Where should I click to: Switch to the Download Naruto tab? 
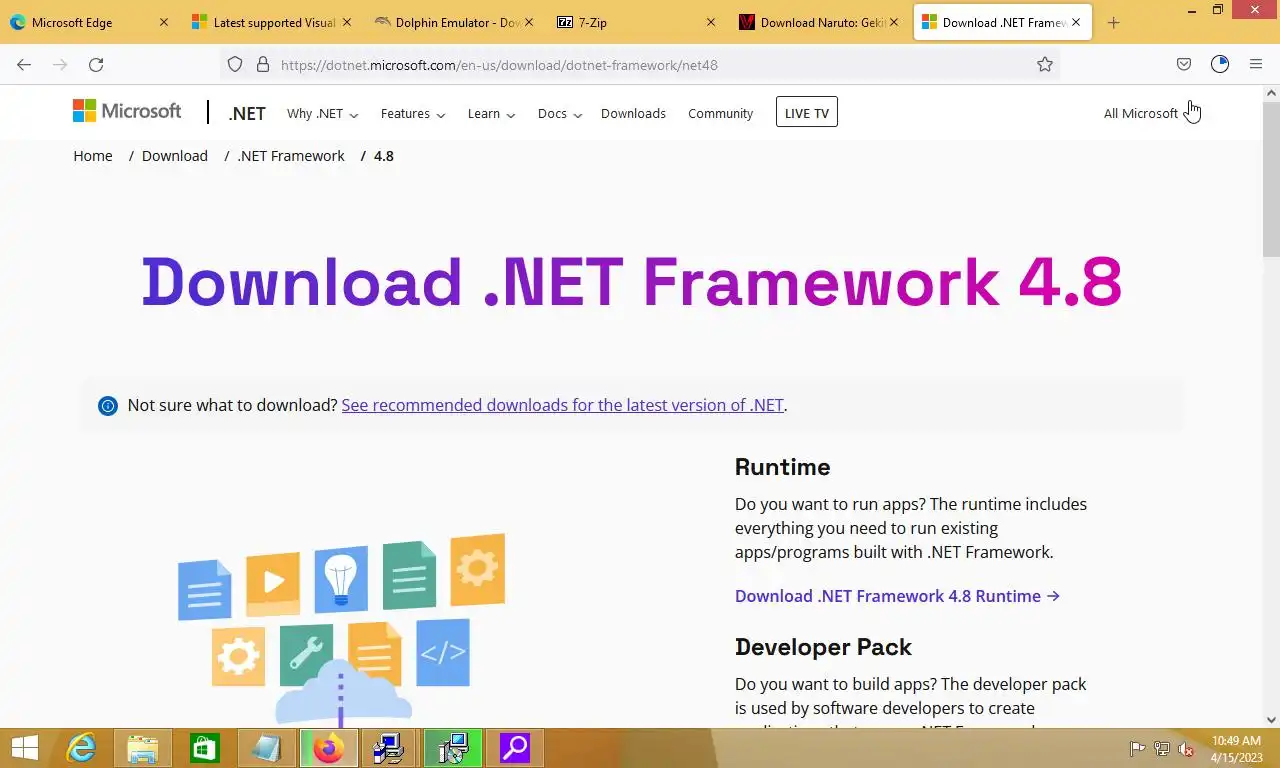coord(822,22)
